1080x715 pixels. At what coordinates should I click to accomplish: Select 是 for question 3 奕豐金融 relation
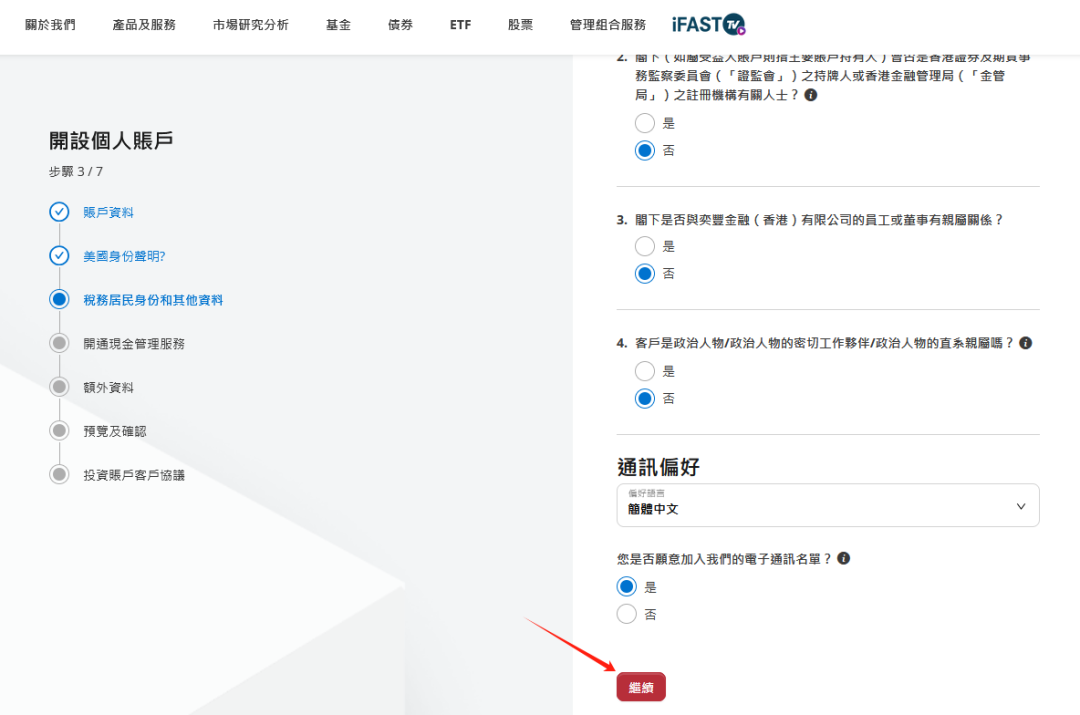point(645,246)
